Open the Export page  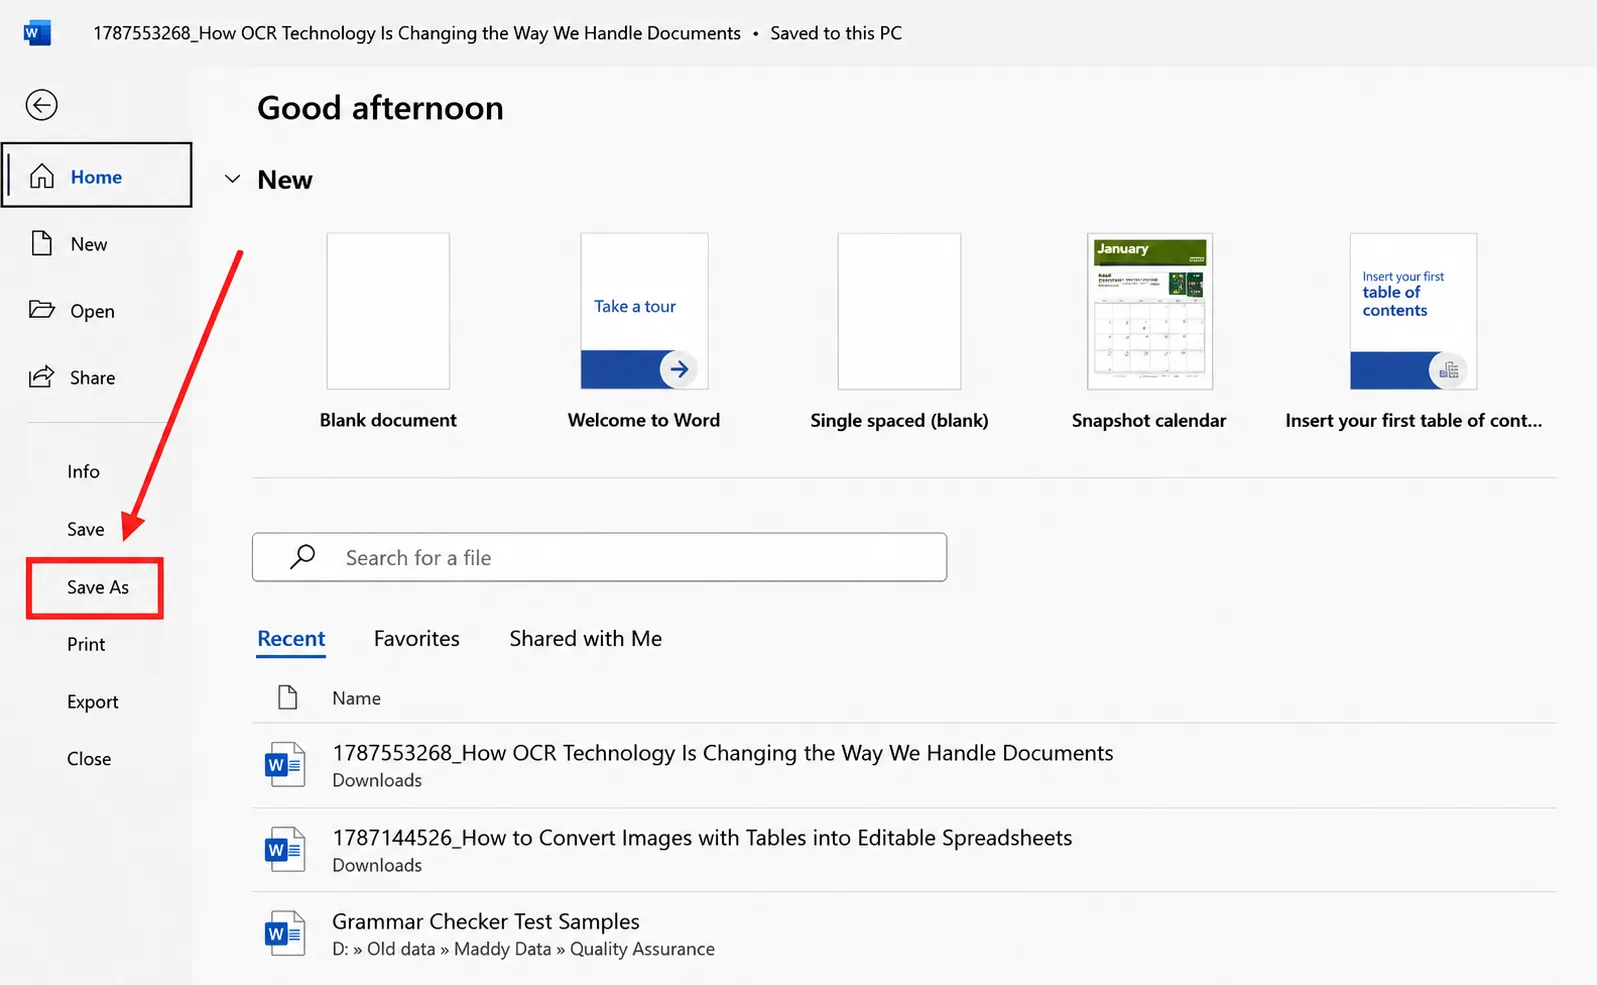point(92,702)
